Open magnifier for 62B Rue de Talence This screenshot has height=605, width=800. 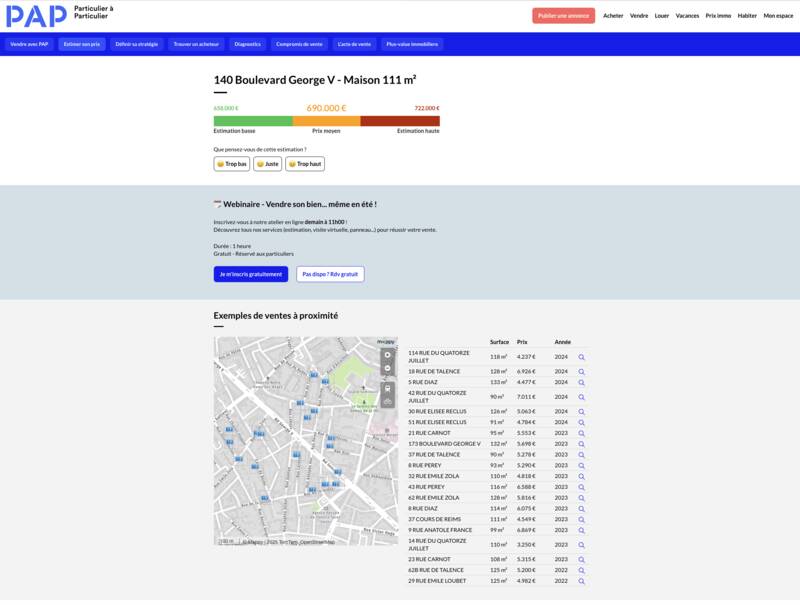pyautogui.click(x=581, y=570)
